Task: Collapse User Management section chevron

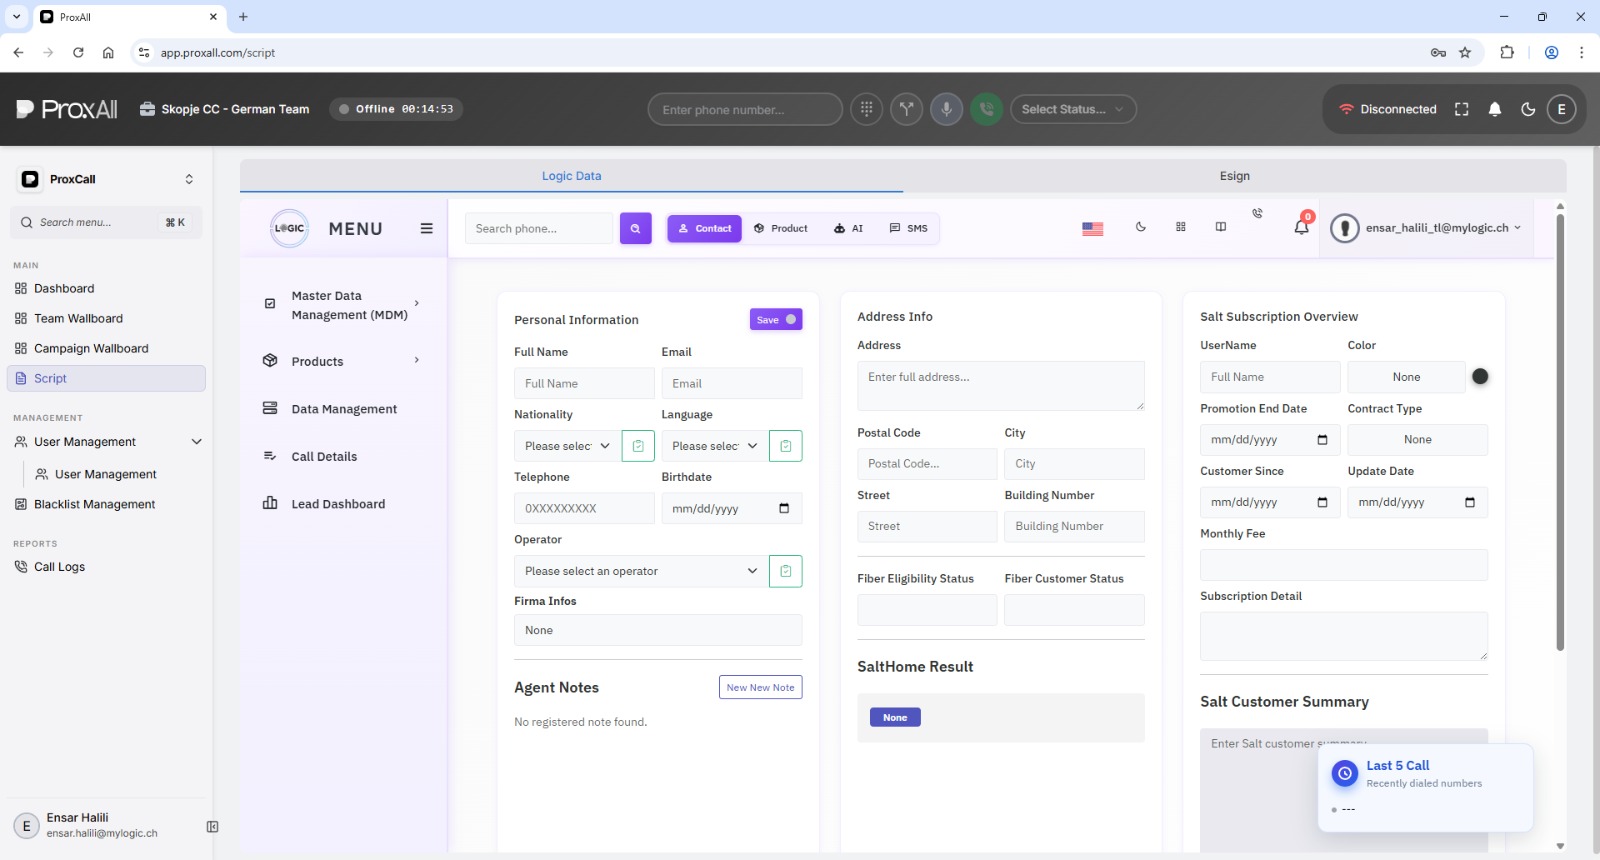Action: point(196,442)
